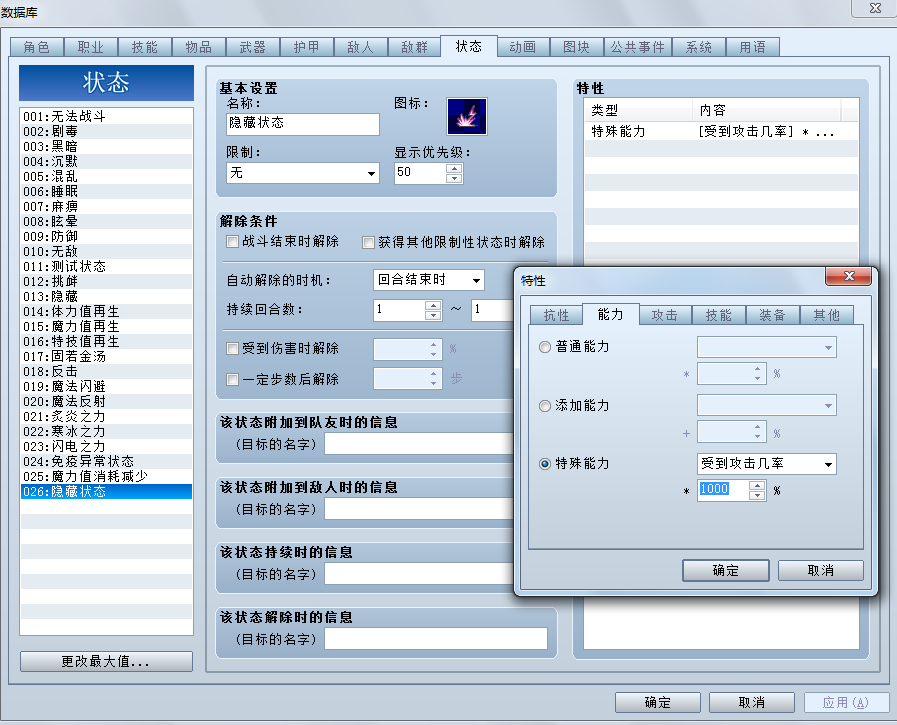Open the 公共事件 tab
This screenshot has height=725, width=897.
(638, 47)
